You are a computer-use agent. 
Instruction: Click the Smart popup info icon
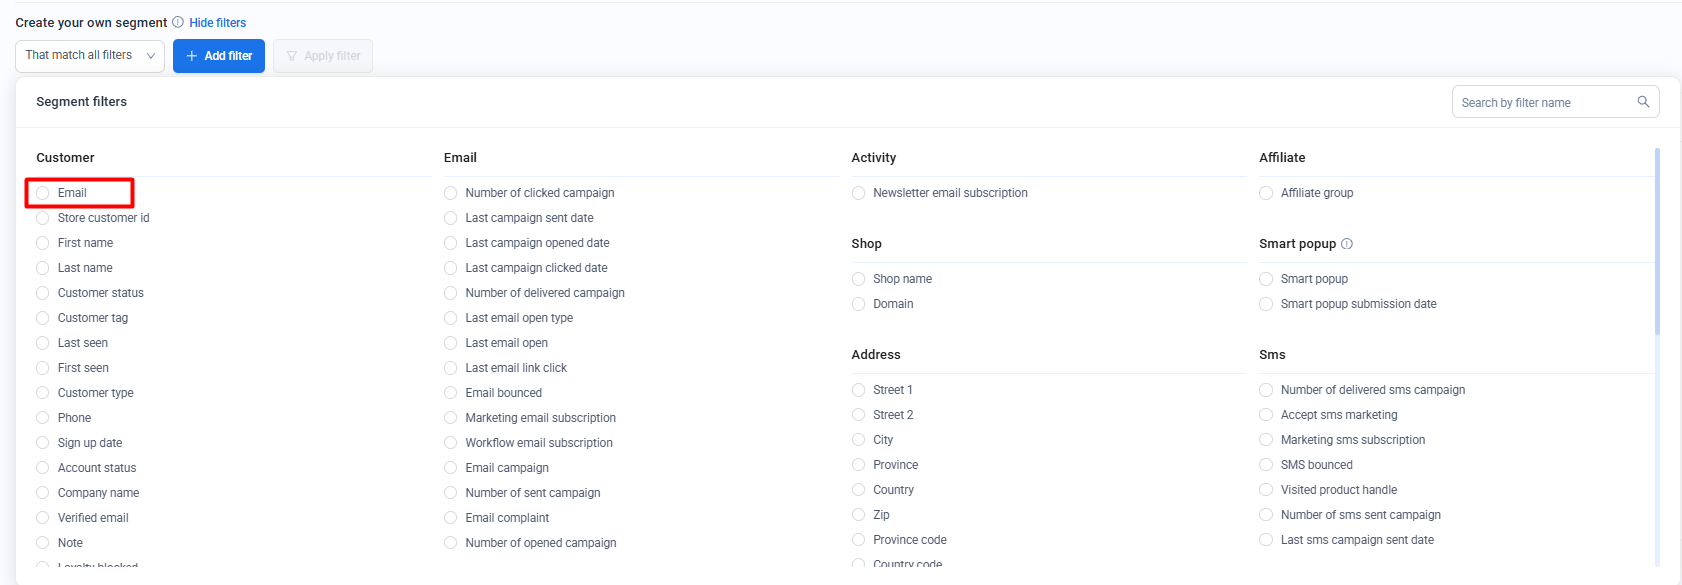1347,244
